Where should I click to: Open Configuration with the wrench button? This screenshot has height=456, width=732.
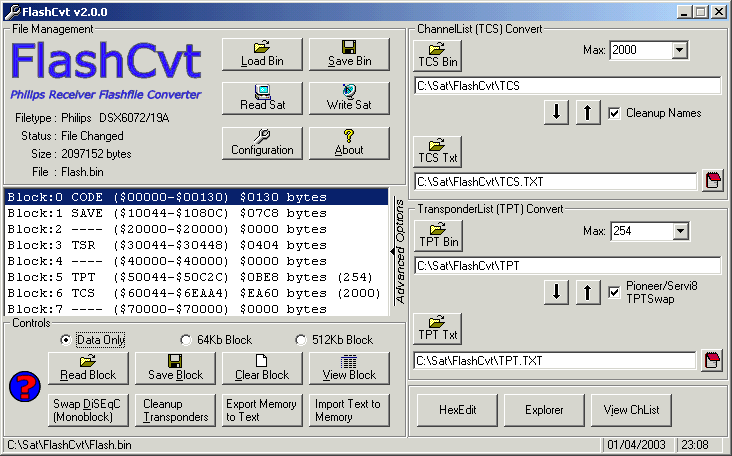tap(262, 143)
